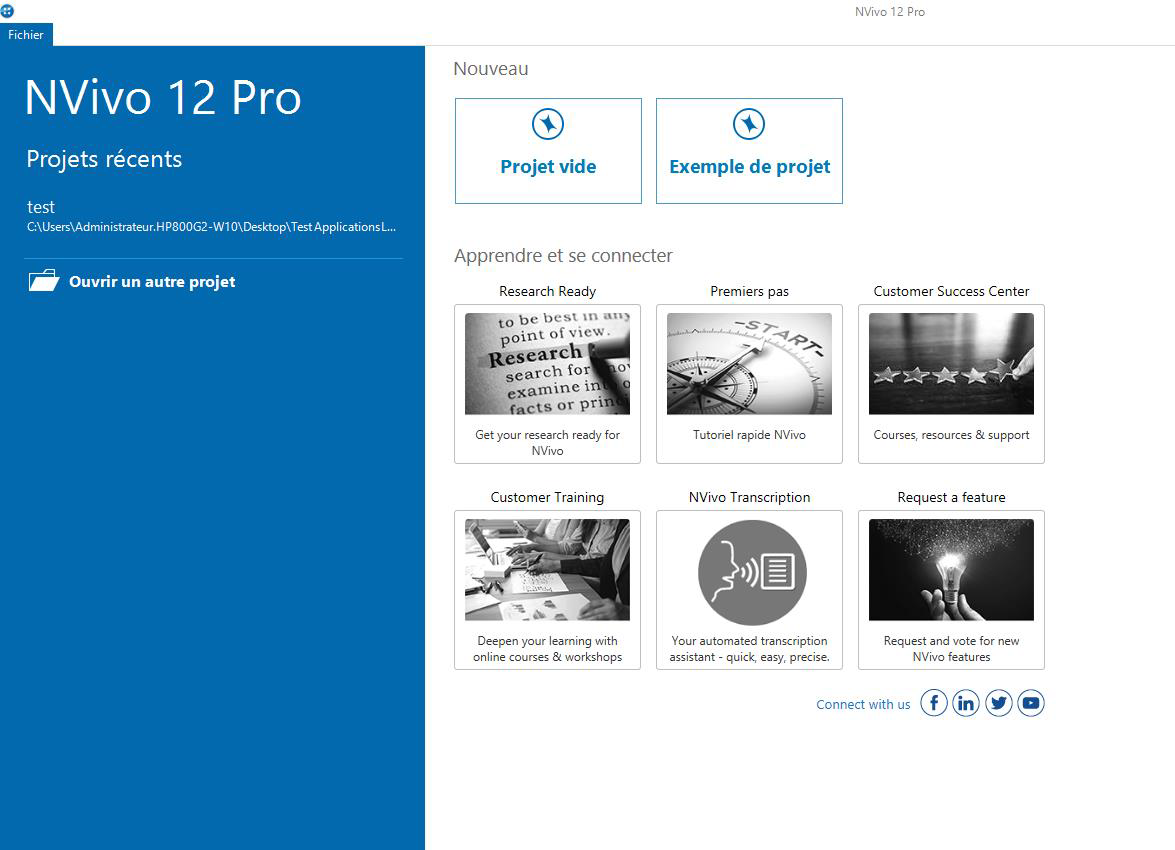Click the Facebook icon
The height and width of the screenshot is (850, 1175).
[x=933, y=703]
